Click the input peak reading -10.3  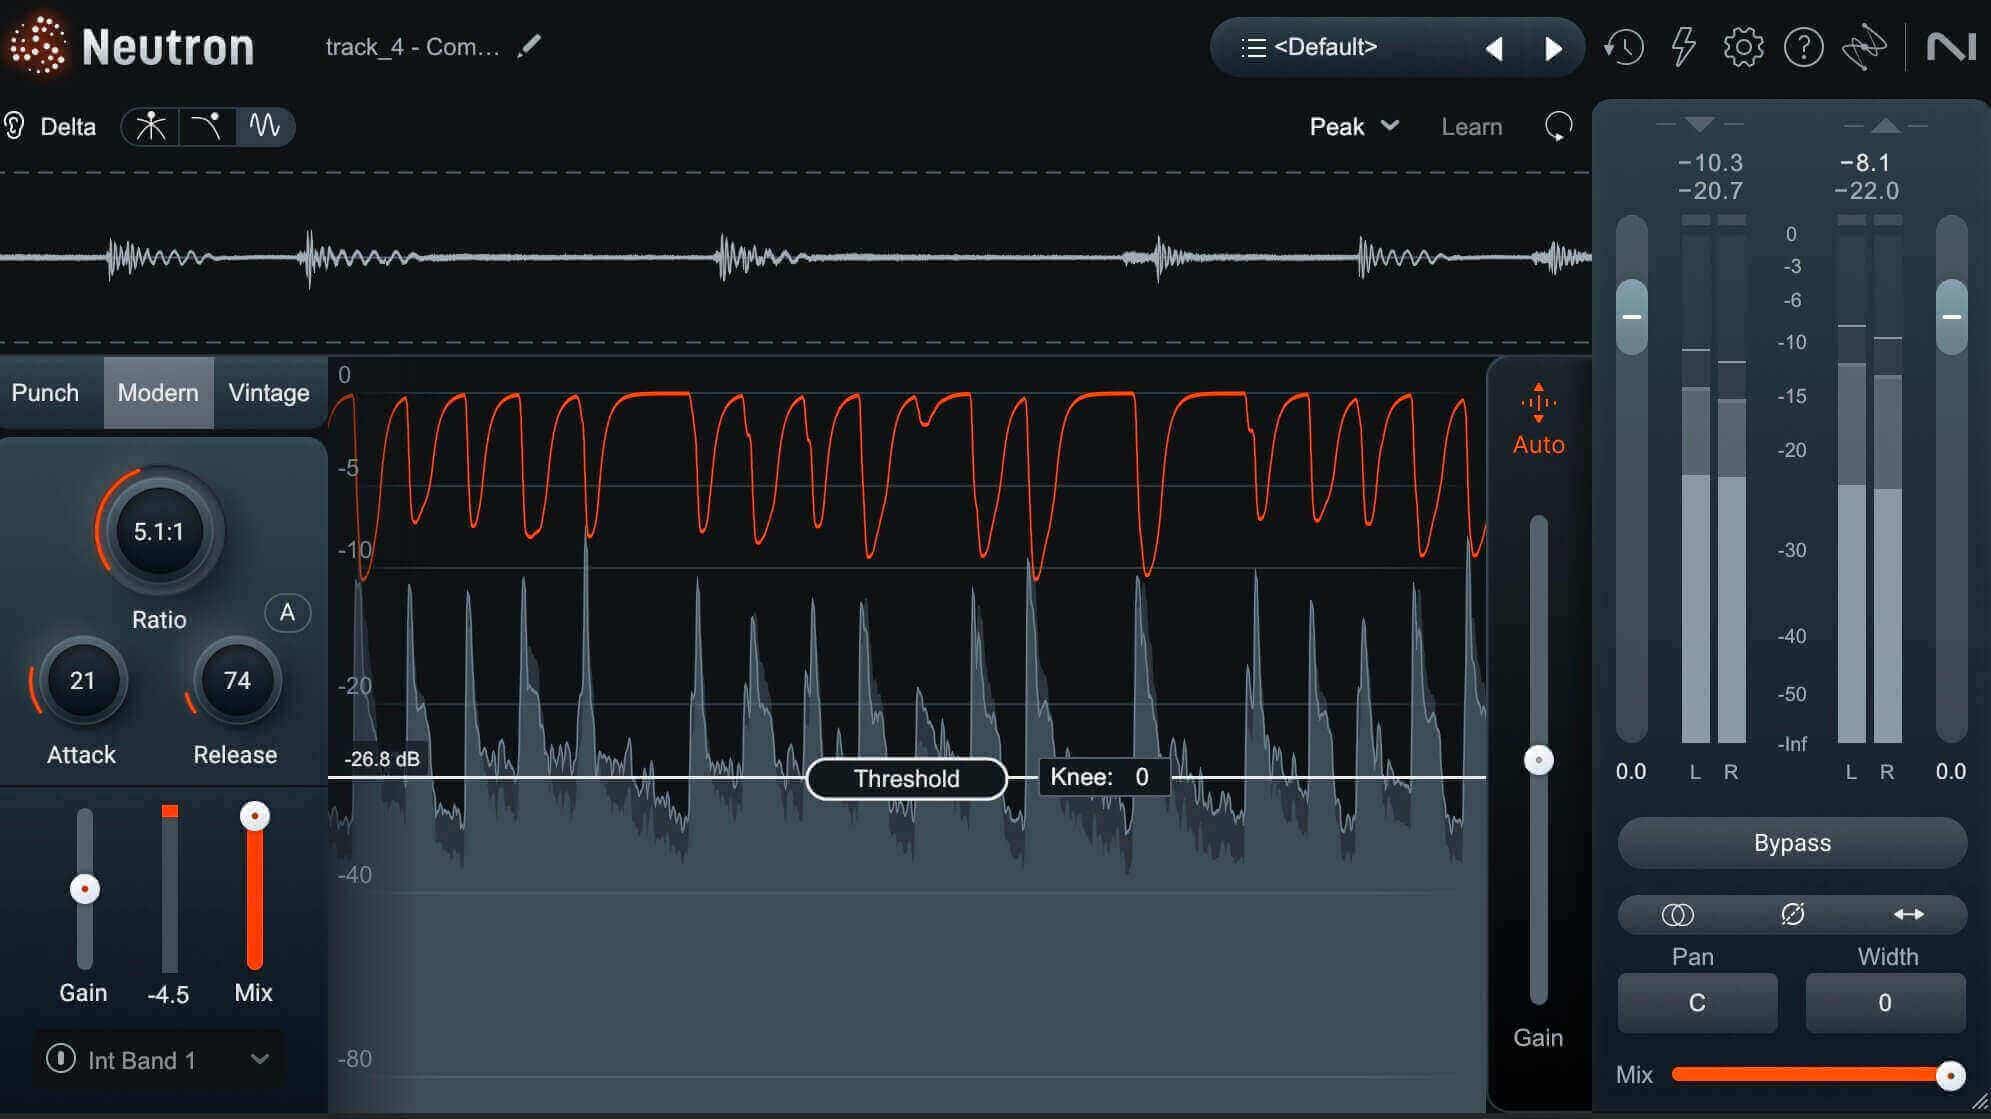(x=1711, y=162)
